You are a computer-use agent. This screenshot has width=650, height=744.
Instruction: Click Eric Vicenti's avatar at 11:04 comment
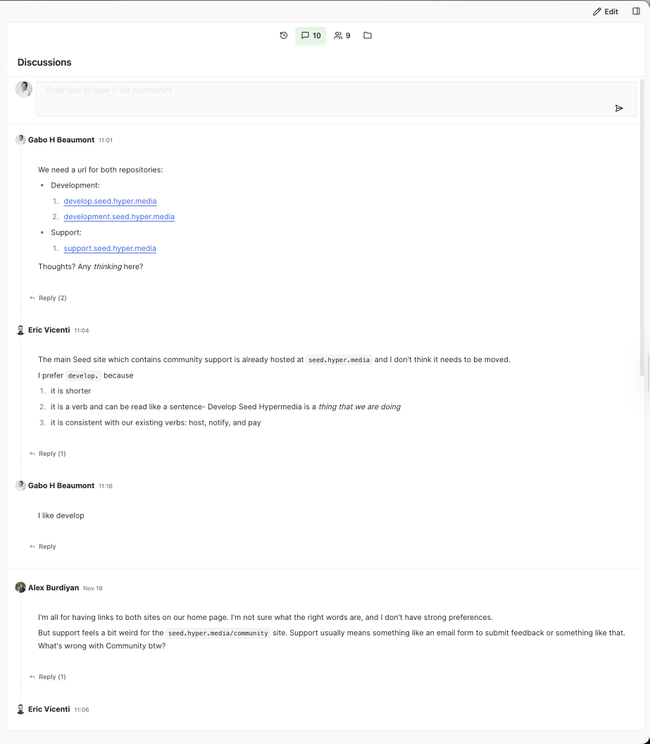[20, 330]
